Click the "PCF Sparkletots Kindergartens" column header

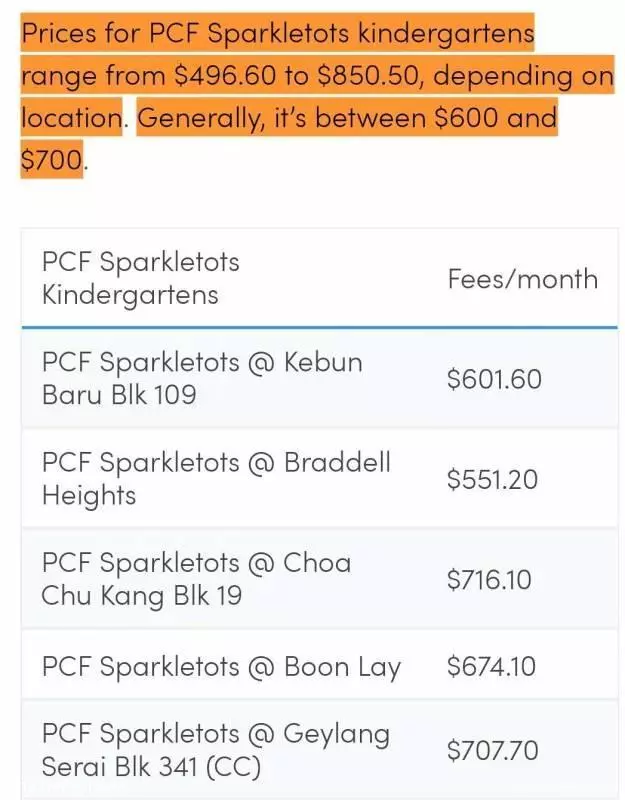coord(140,278)
